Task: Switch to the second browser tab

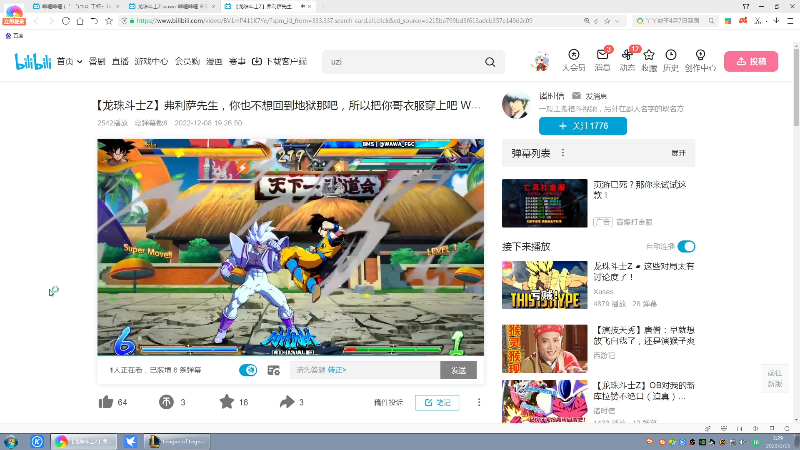Action: click(172, 6)
